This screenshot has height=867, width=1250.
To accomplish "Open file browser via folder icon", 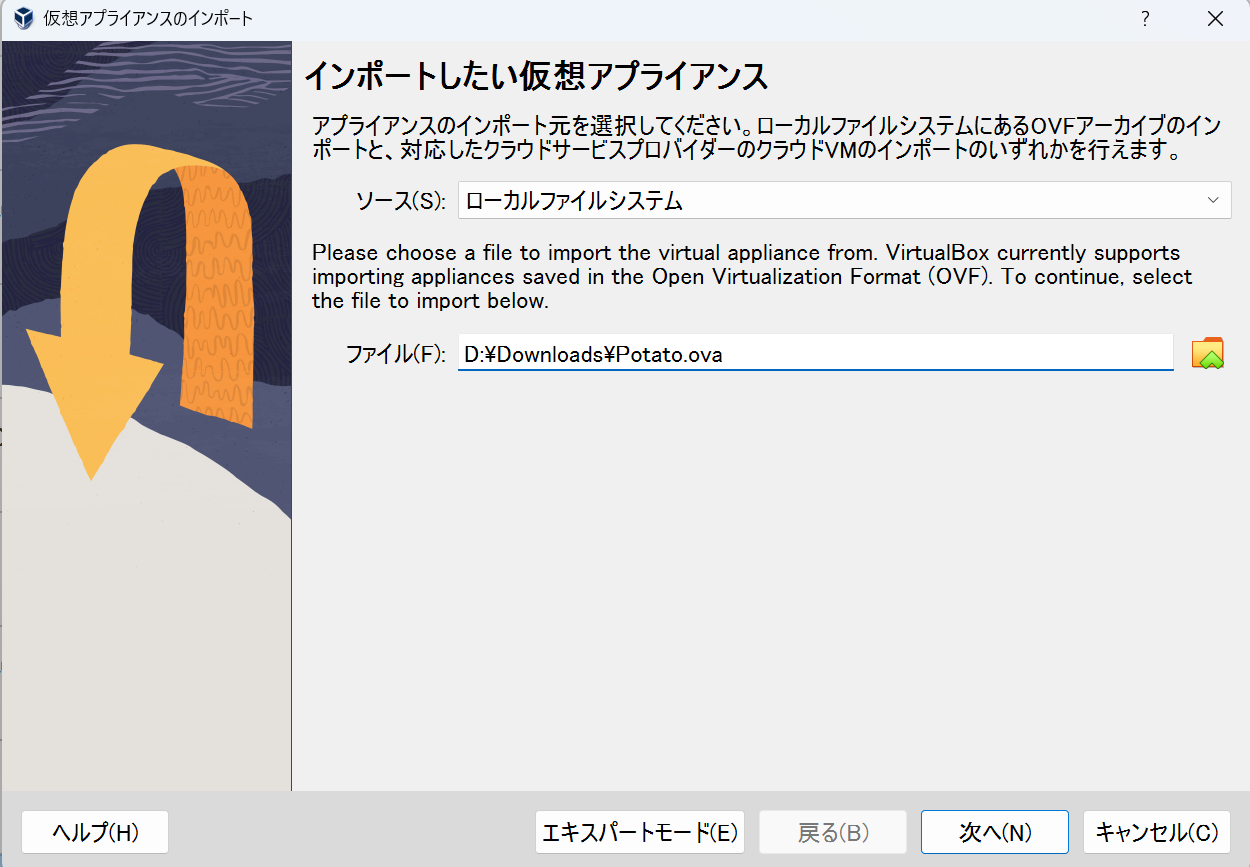I will click(1208, 353).
